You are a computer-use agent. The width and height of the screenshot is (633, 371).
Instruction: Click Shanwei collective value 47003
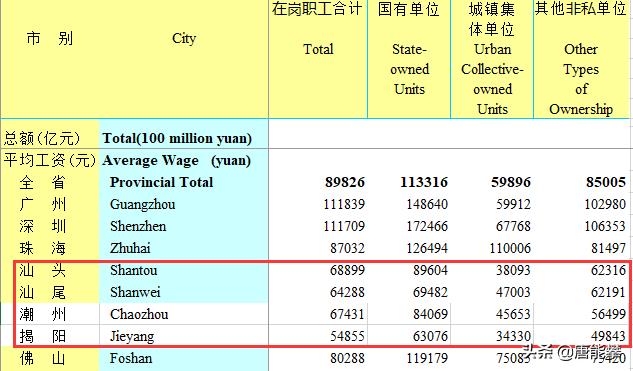(x=513, y=292)
